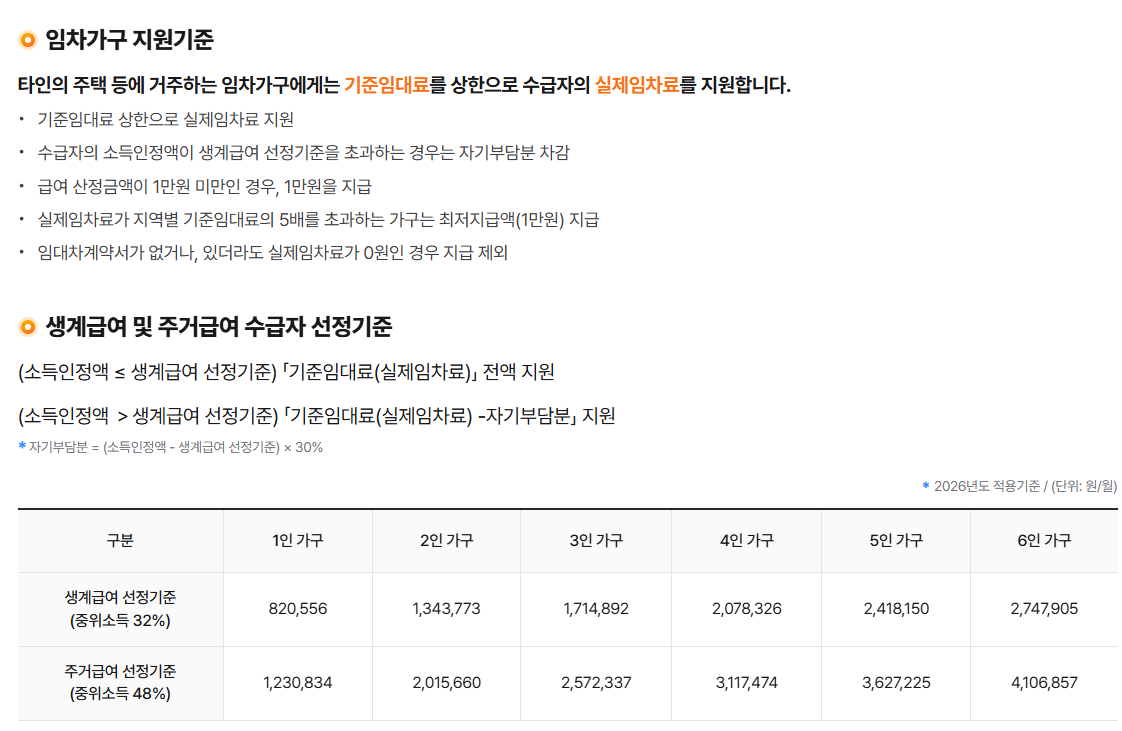The image size is (1122, 731).
Task: Click the 주거급여 선정기준 row label
Action: (120, 682)
